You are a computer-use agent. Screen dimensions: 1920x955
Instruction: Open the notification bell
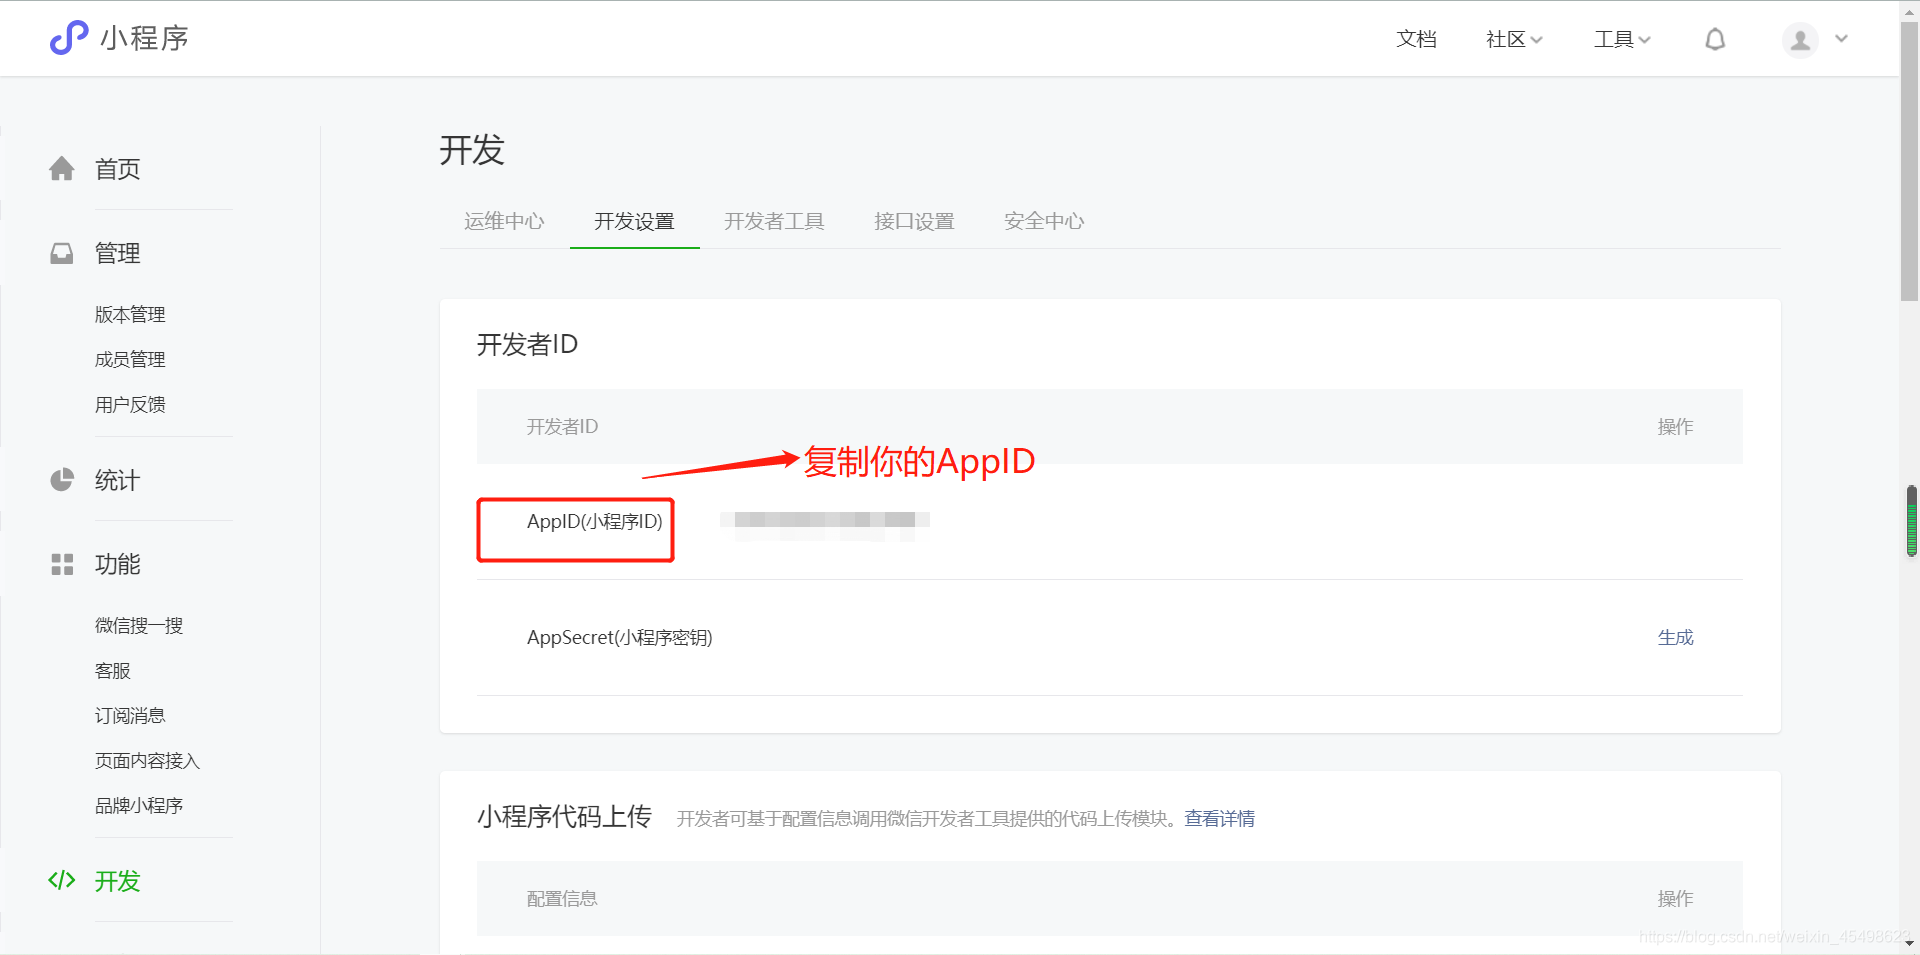[x=1715, y=39]
